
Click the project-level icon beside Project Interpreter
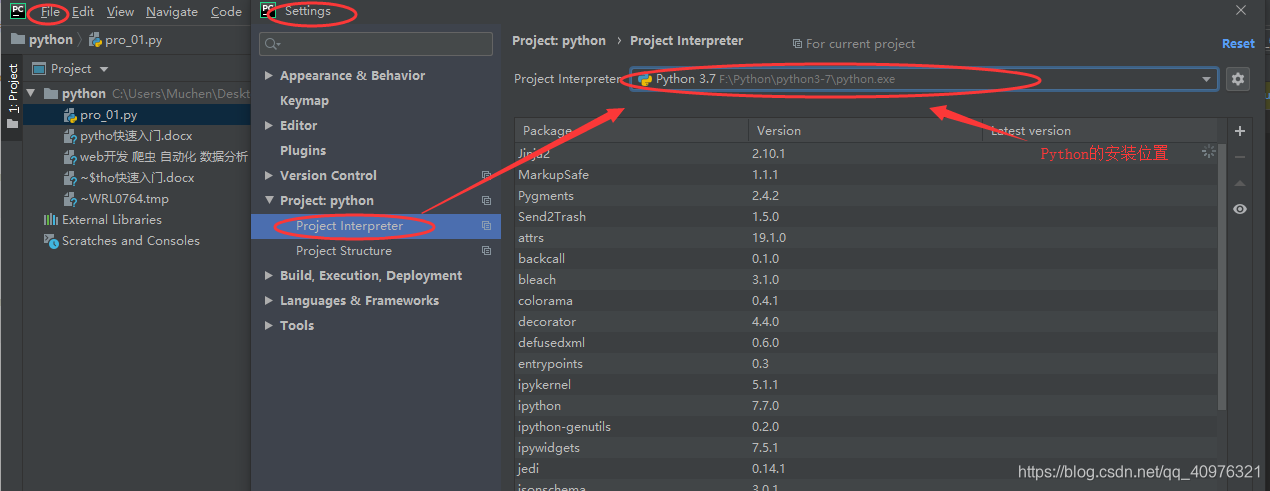coord(487,226)
